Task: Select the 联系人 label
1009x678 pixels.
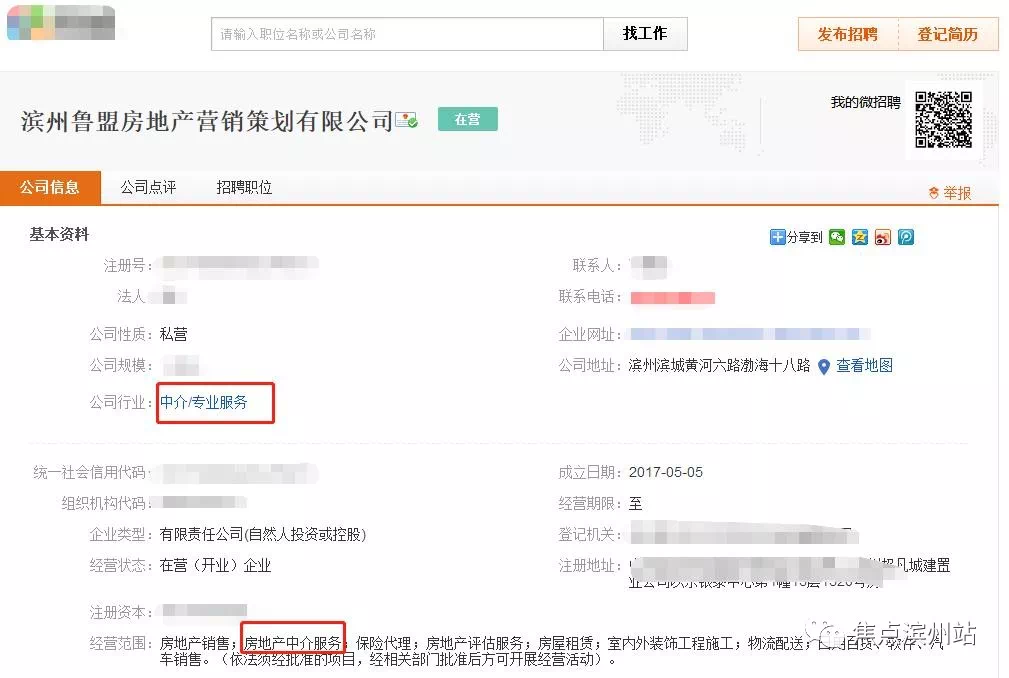Action: 597,266
